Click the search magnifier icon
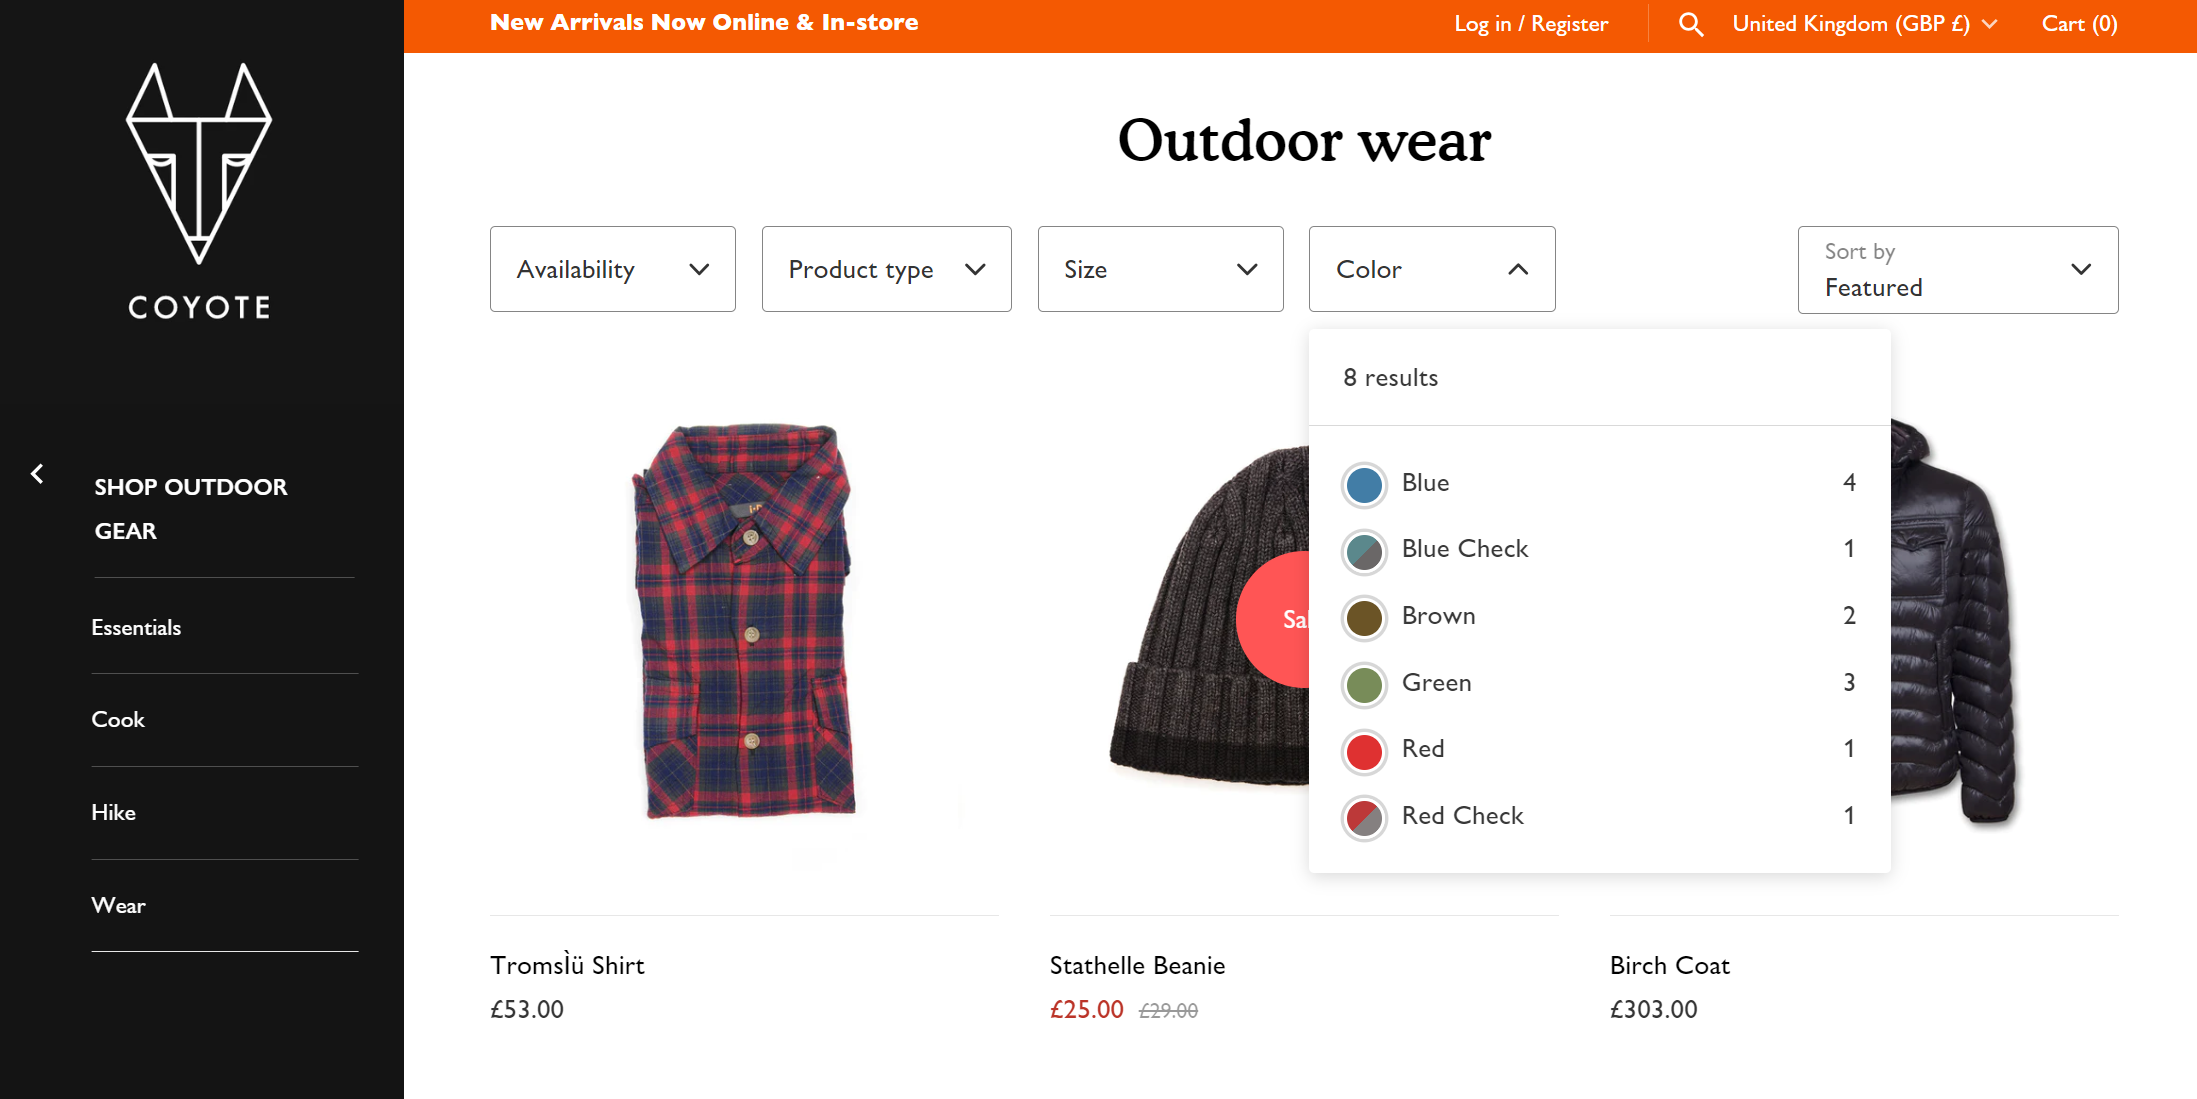 point(1691,24)
